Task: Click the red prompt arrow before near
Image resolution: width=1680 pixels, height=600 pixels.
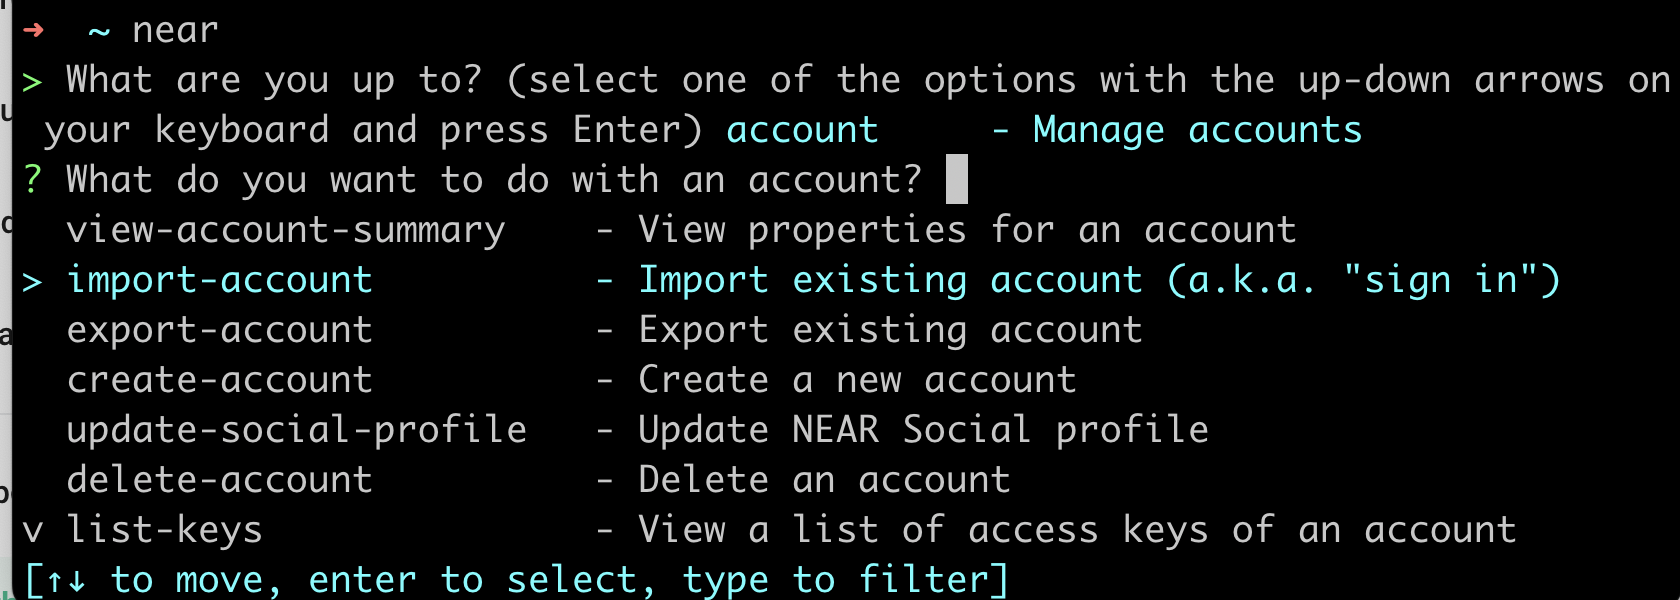Action: click(33, 30)
